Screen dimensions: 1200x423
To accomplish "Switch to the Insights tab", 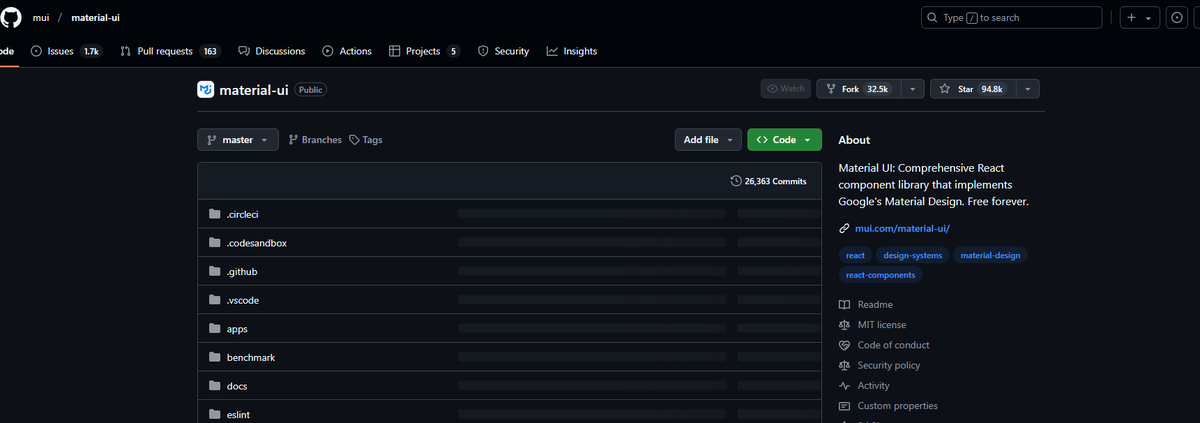I will coord(572,51).
